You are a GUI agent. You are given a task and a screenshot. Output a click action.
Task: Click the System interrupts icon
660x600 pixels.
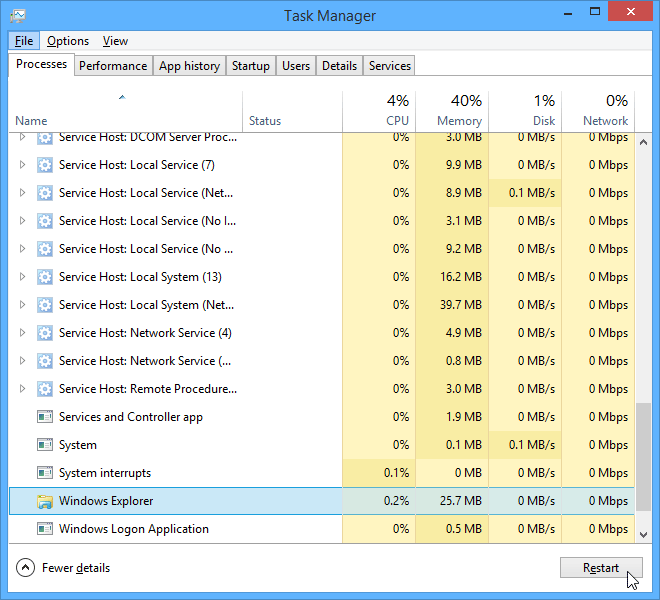click(x=45, y=473)
